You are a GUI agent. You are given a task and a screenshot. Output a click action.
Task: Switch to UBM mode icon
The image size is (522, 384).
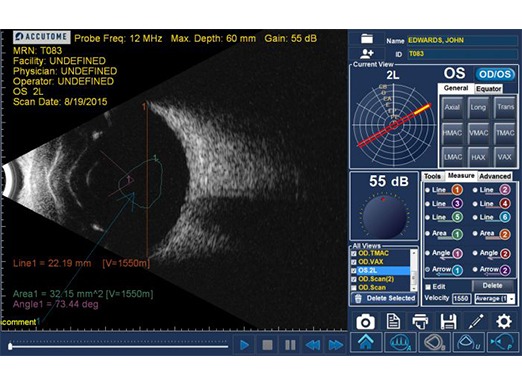tap(469, 342)
